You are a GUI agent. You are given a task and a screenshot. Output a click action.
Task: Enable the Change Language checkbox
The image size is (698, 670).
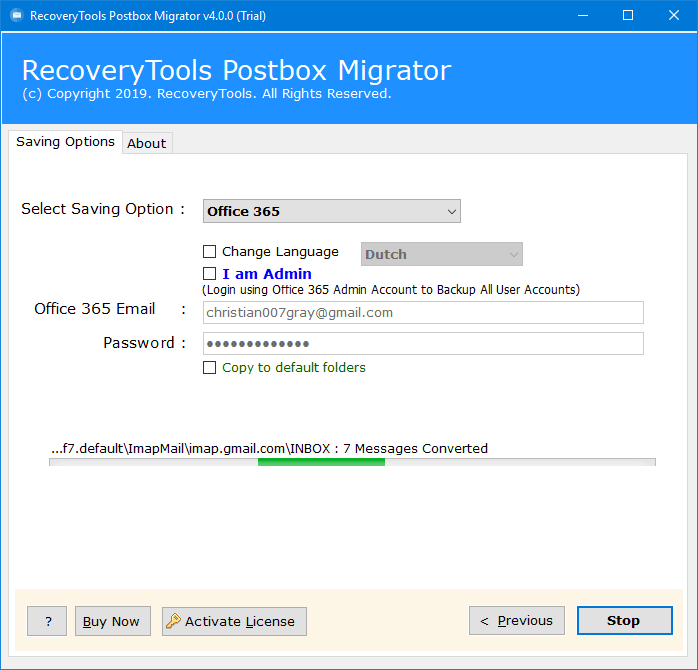tap(209, 252)
